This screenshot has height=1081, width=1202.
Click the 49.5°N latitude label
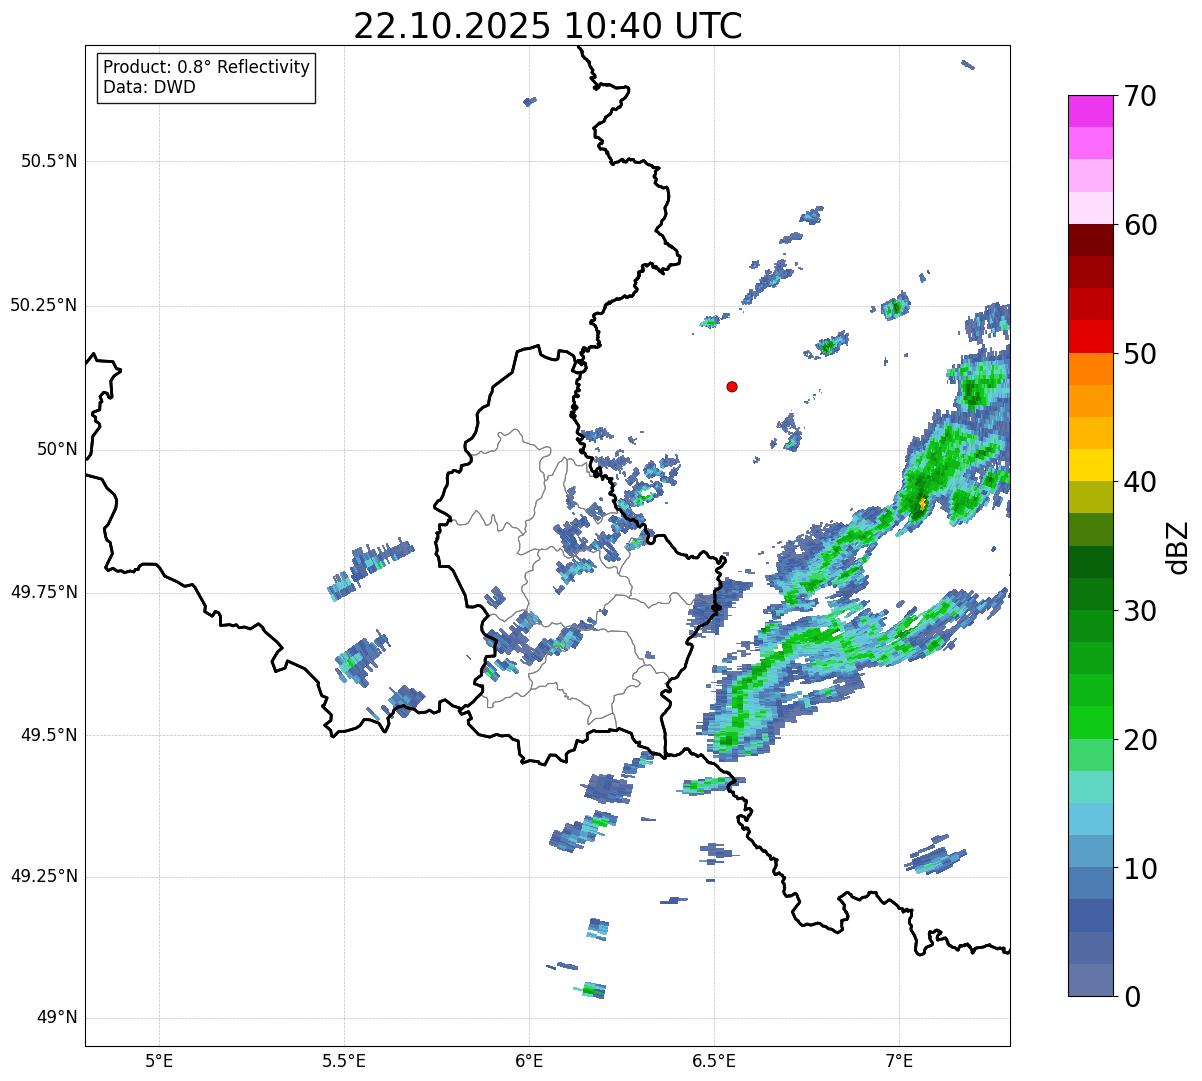point(49,735)
